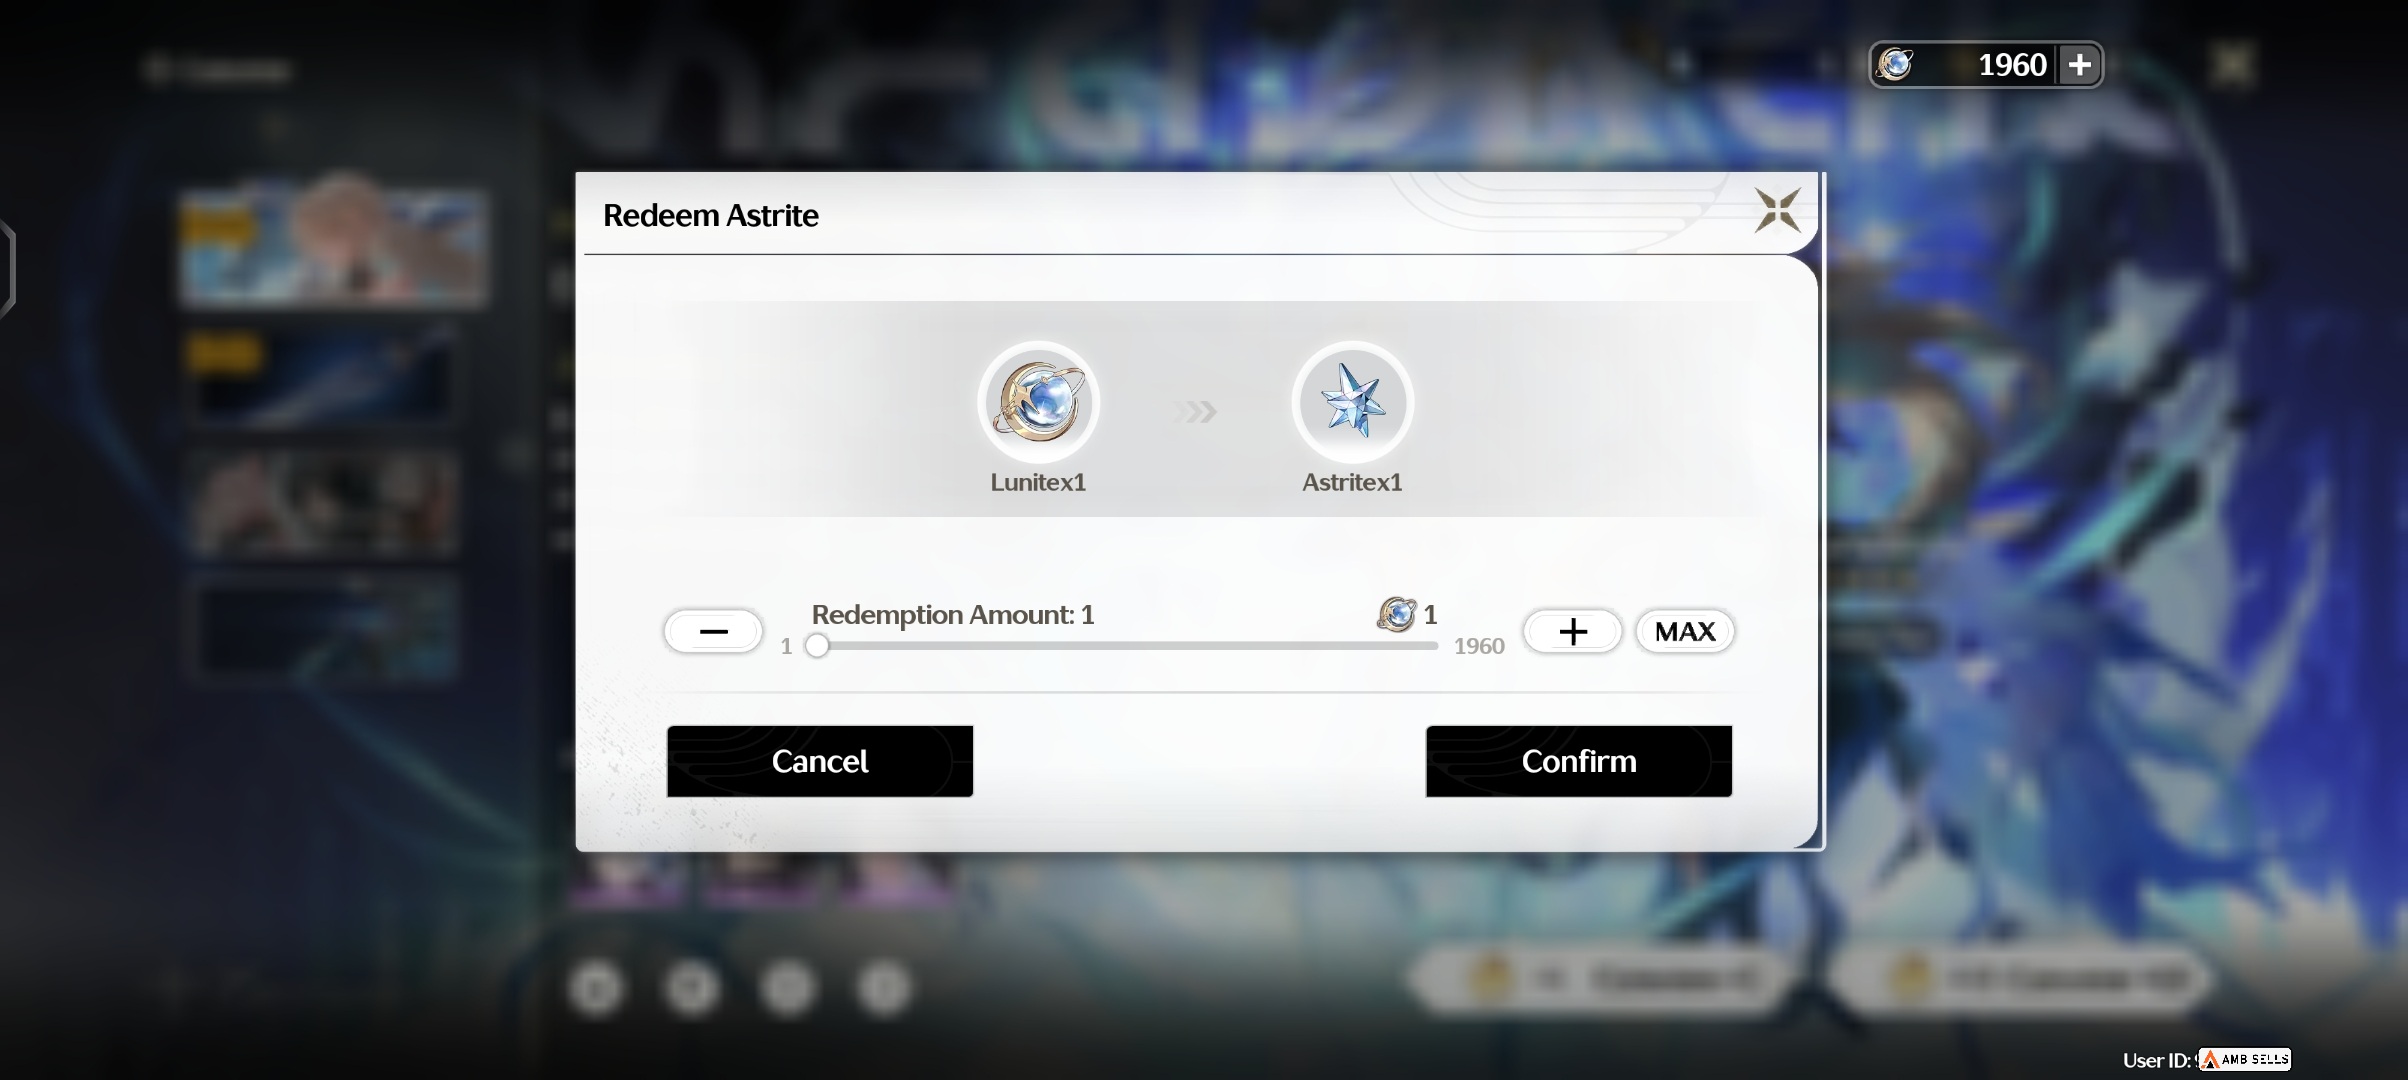The image size is (2408, 1080).
Task: Cancel the Astrite redemption
Action: [x=820, y=761]
